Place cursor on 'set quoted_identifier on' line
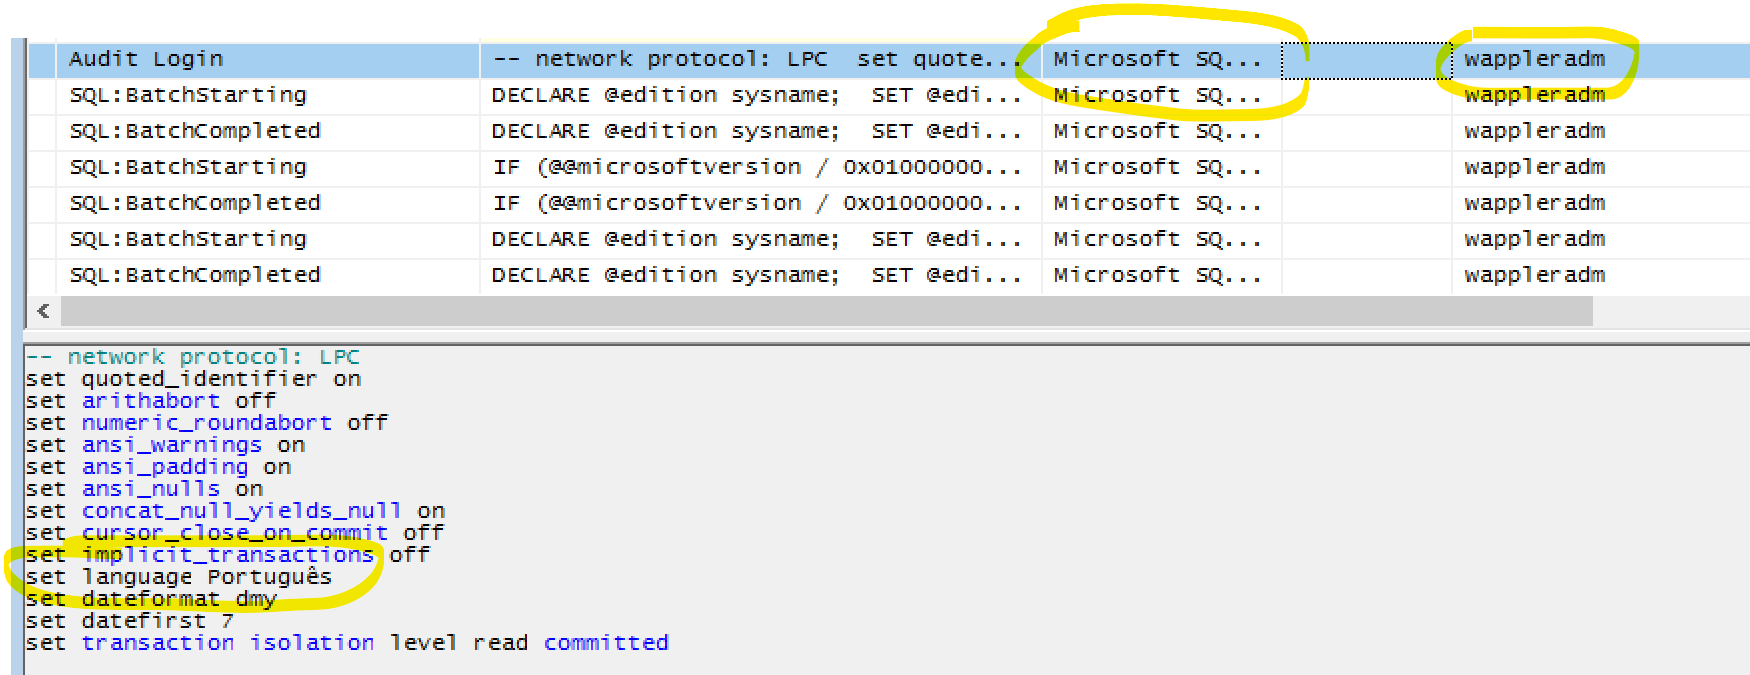Viewport: 1750px width, 675px height. click(193, 379)
